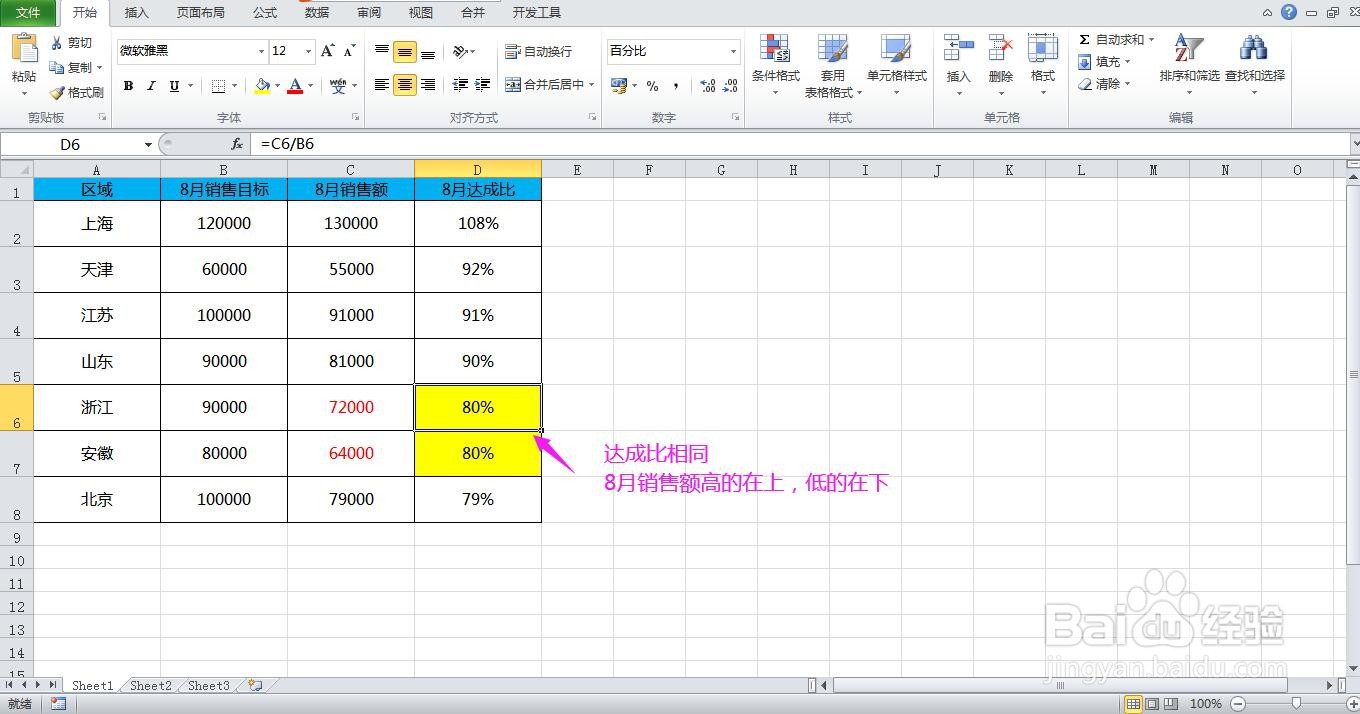Open the cell Format (格式) menu
This screenshot has height=714, width=1360.
click(1042, 65)
